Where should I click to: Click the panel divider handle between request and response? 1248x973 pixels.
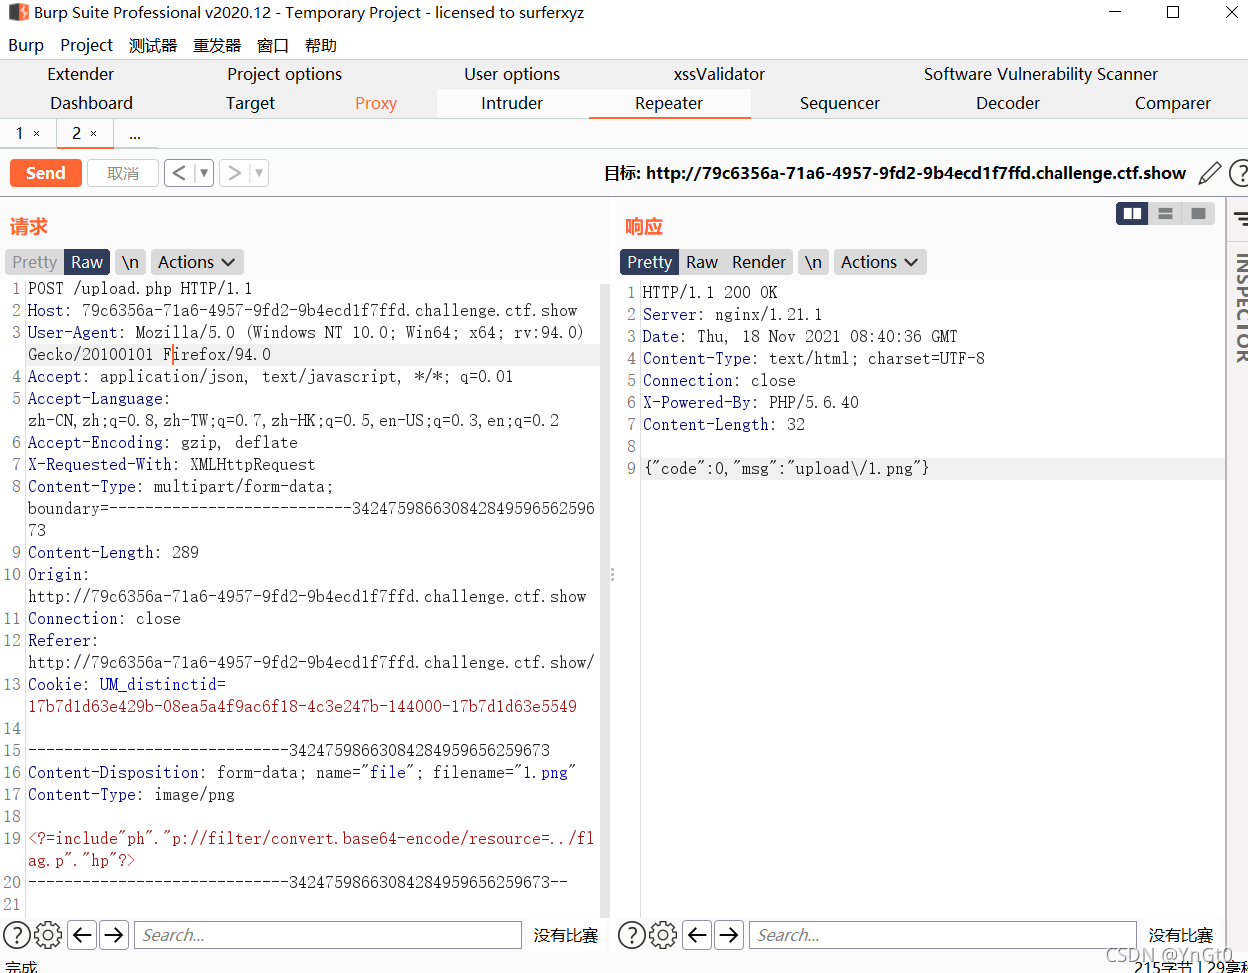[x=612, y=575]
